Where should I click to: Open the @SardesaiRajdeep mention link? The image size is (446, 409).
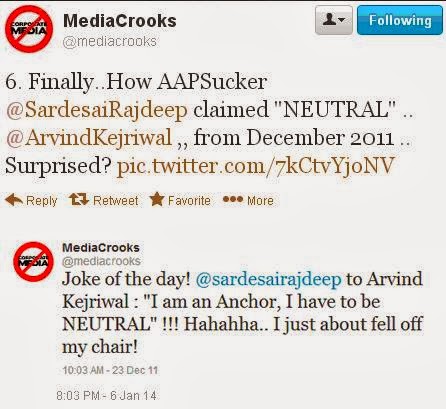point(97,109)
